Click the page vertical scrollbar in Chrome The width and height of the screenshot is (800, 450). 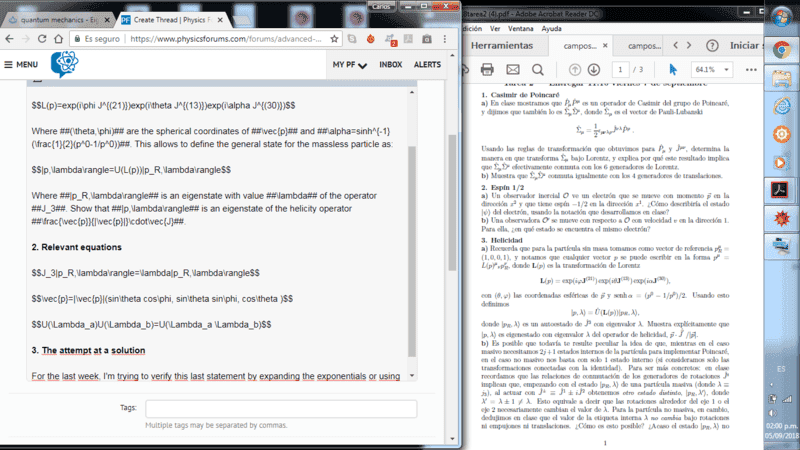[x=453, y=203]
